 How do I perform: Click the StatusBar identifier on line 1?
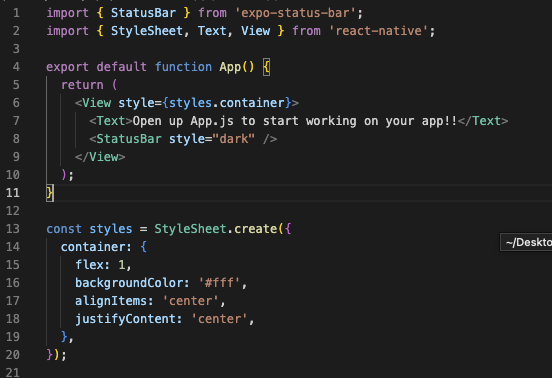tap(143, 13)
